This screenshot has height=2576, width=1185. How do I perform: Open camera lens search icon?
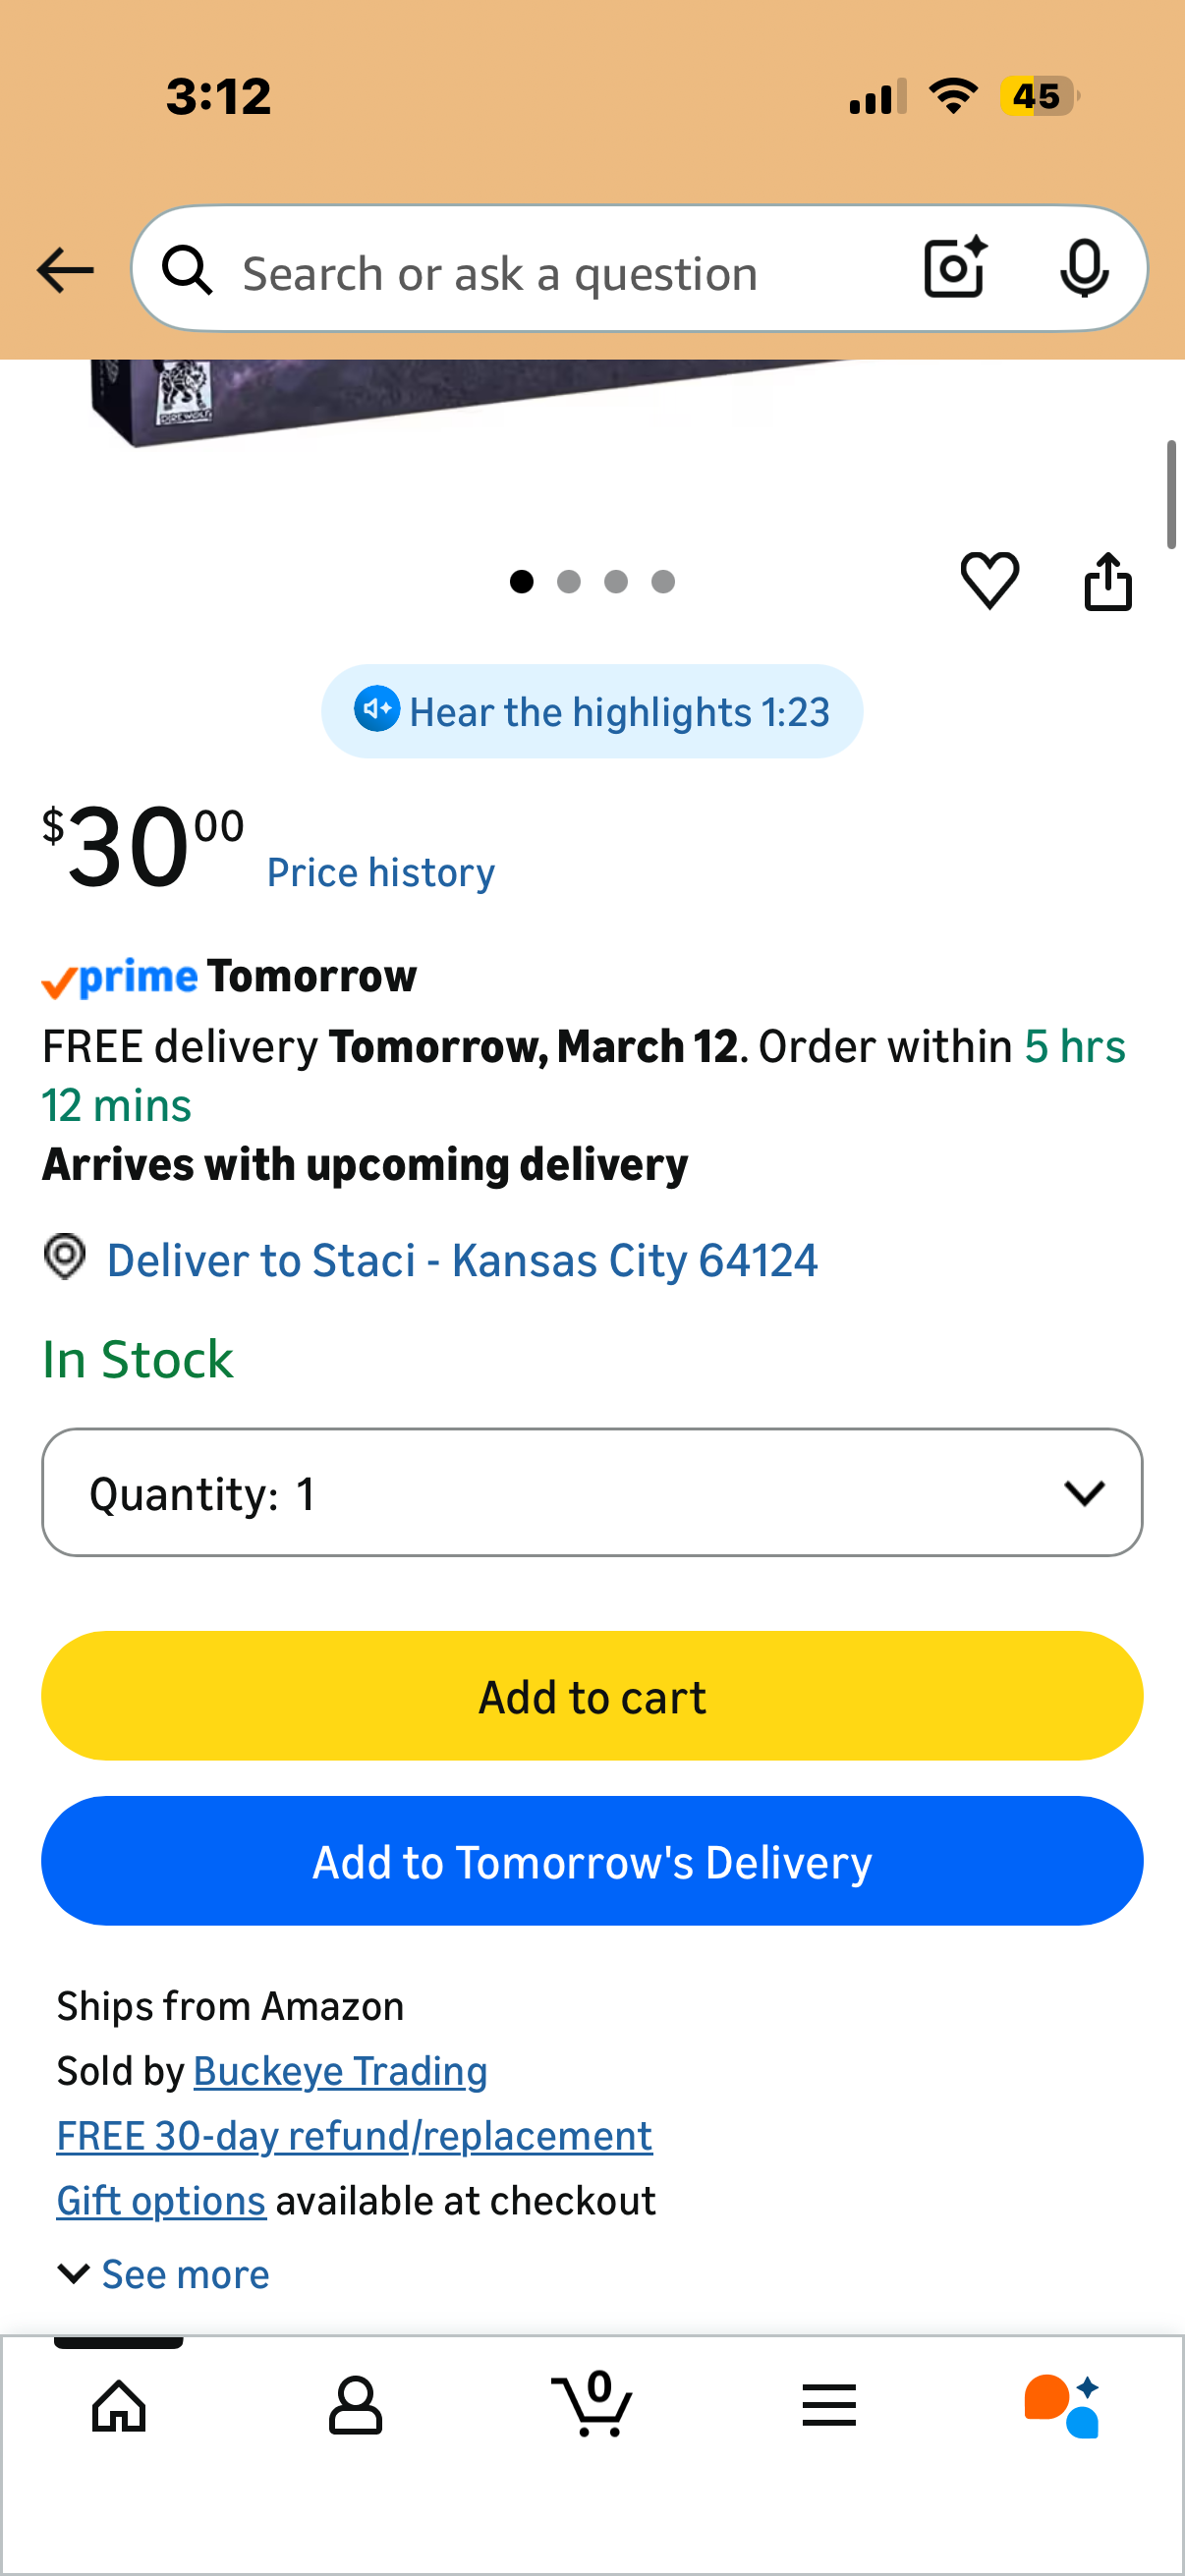pos(955,268)
